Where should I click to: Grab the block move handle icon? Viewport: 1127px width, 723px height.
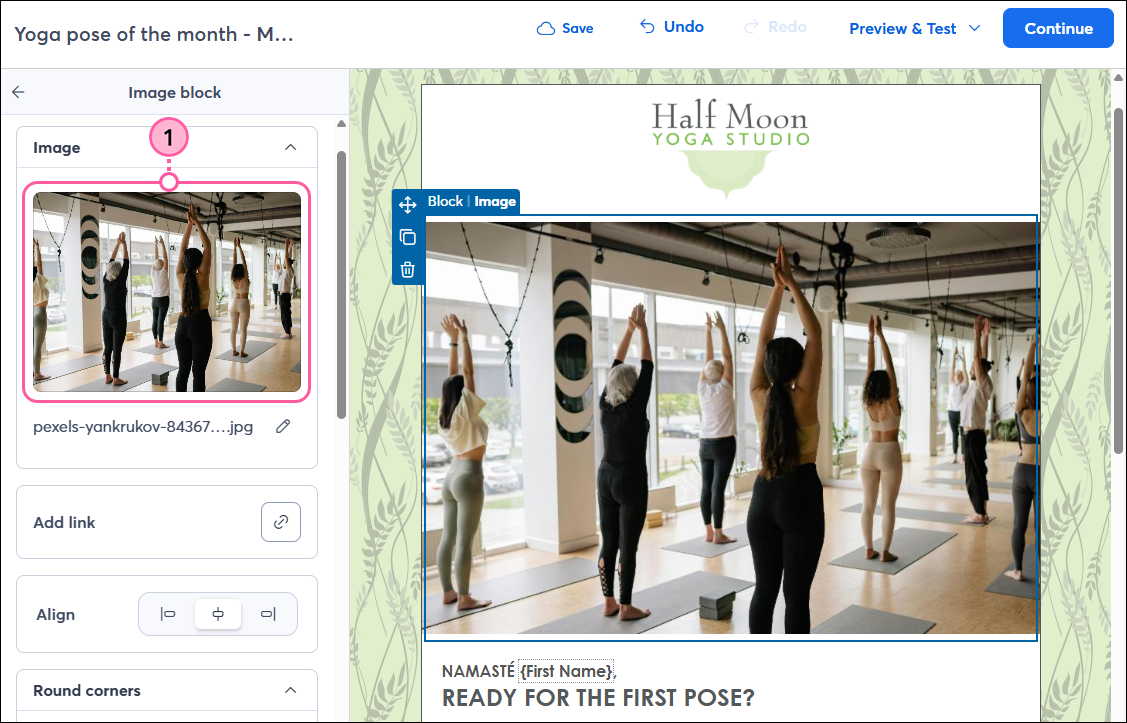[408, 205]
